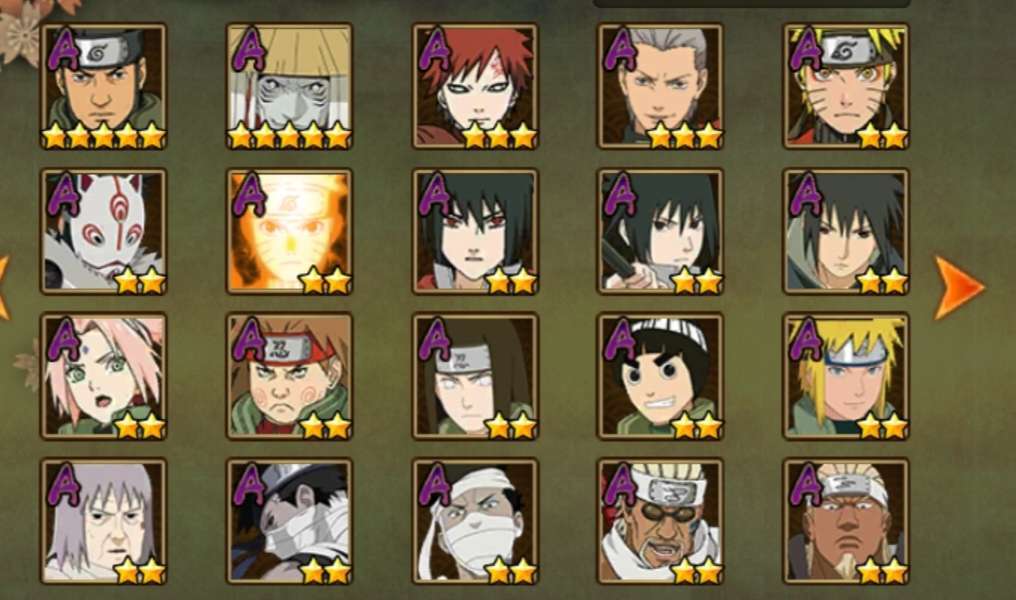This screenshot has height=600, width=1016.
Task: Go to next page with orange right arrow
Action: (x=958, y=288)
